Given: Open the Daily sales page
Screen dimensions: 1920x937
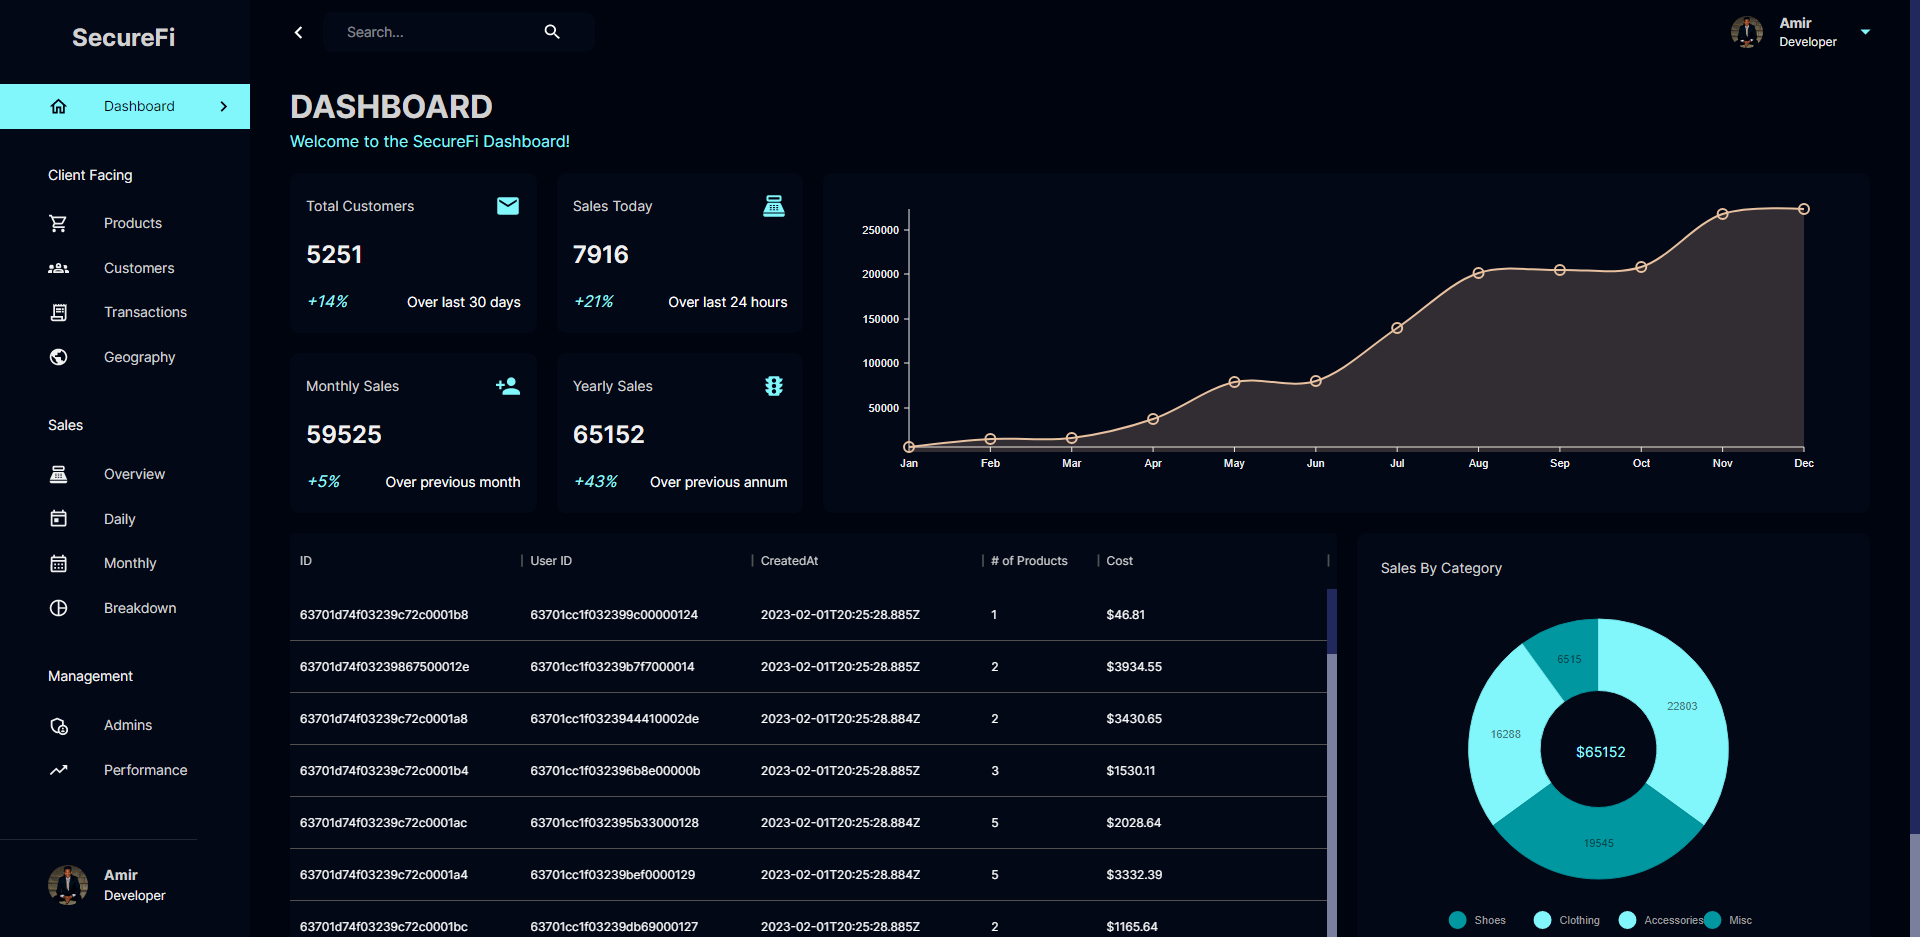Looking at the screenshot, I should (x=119, y=519).
